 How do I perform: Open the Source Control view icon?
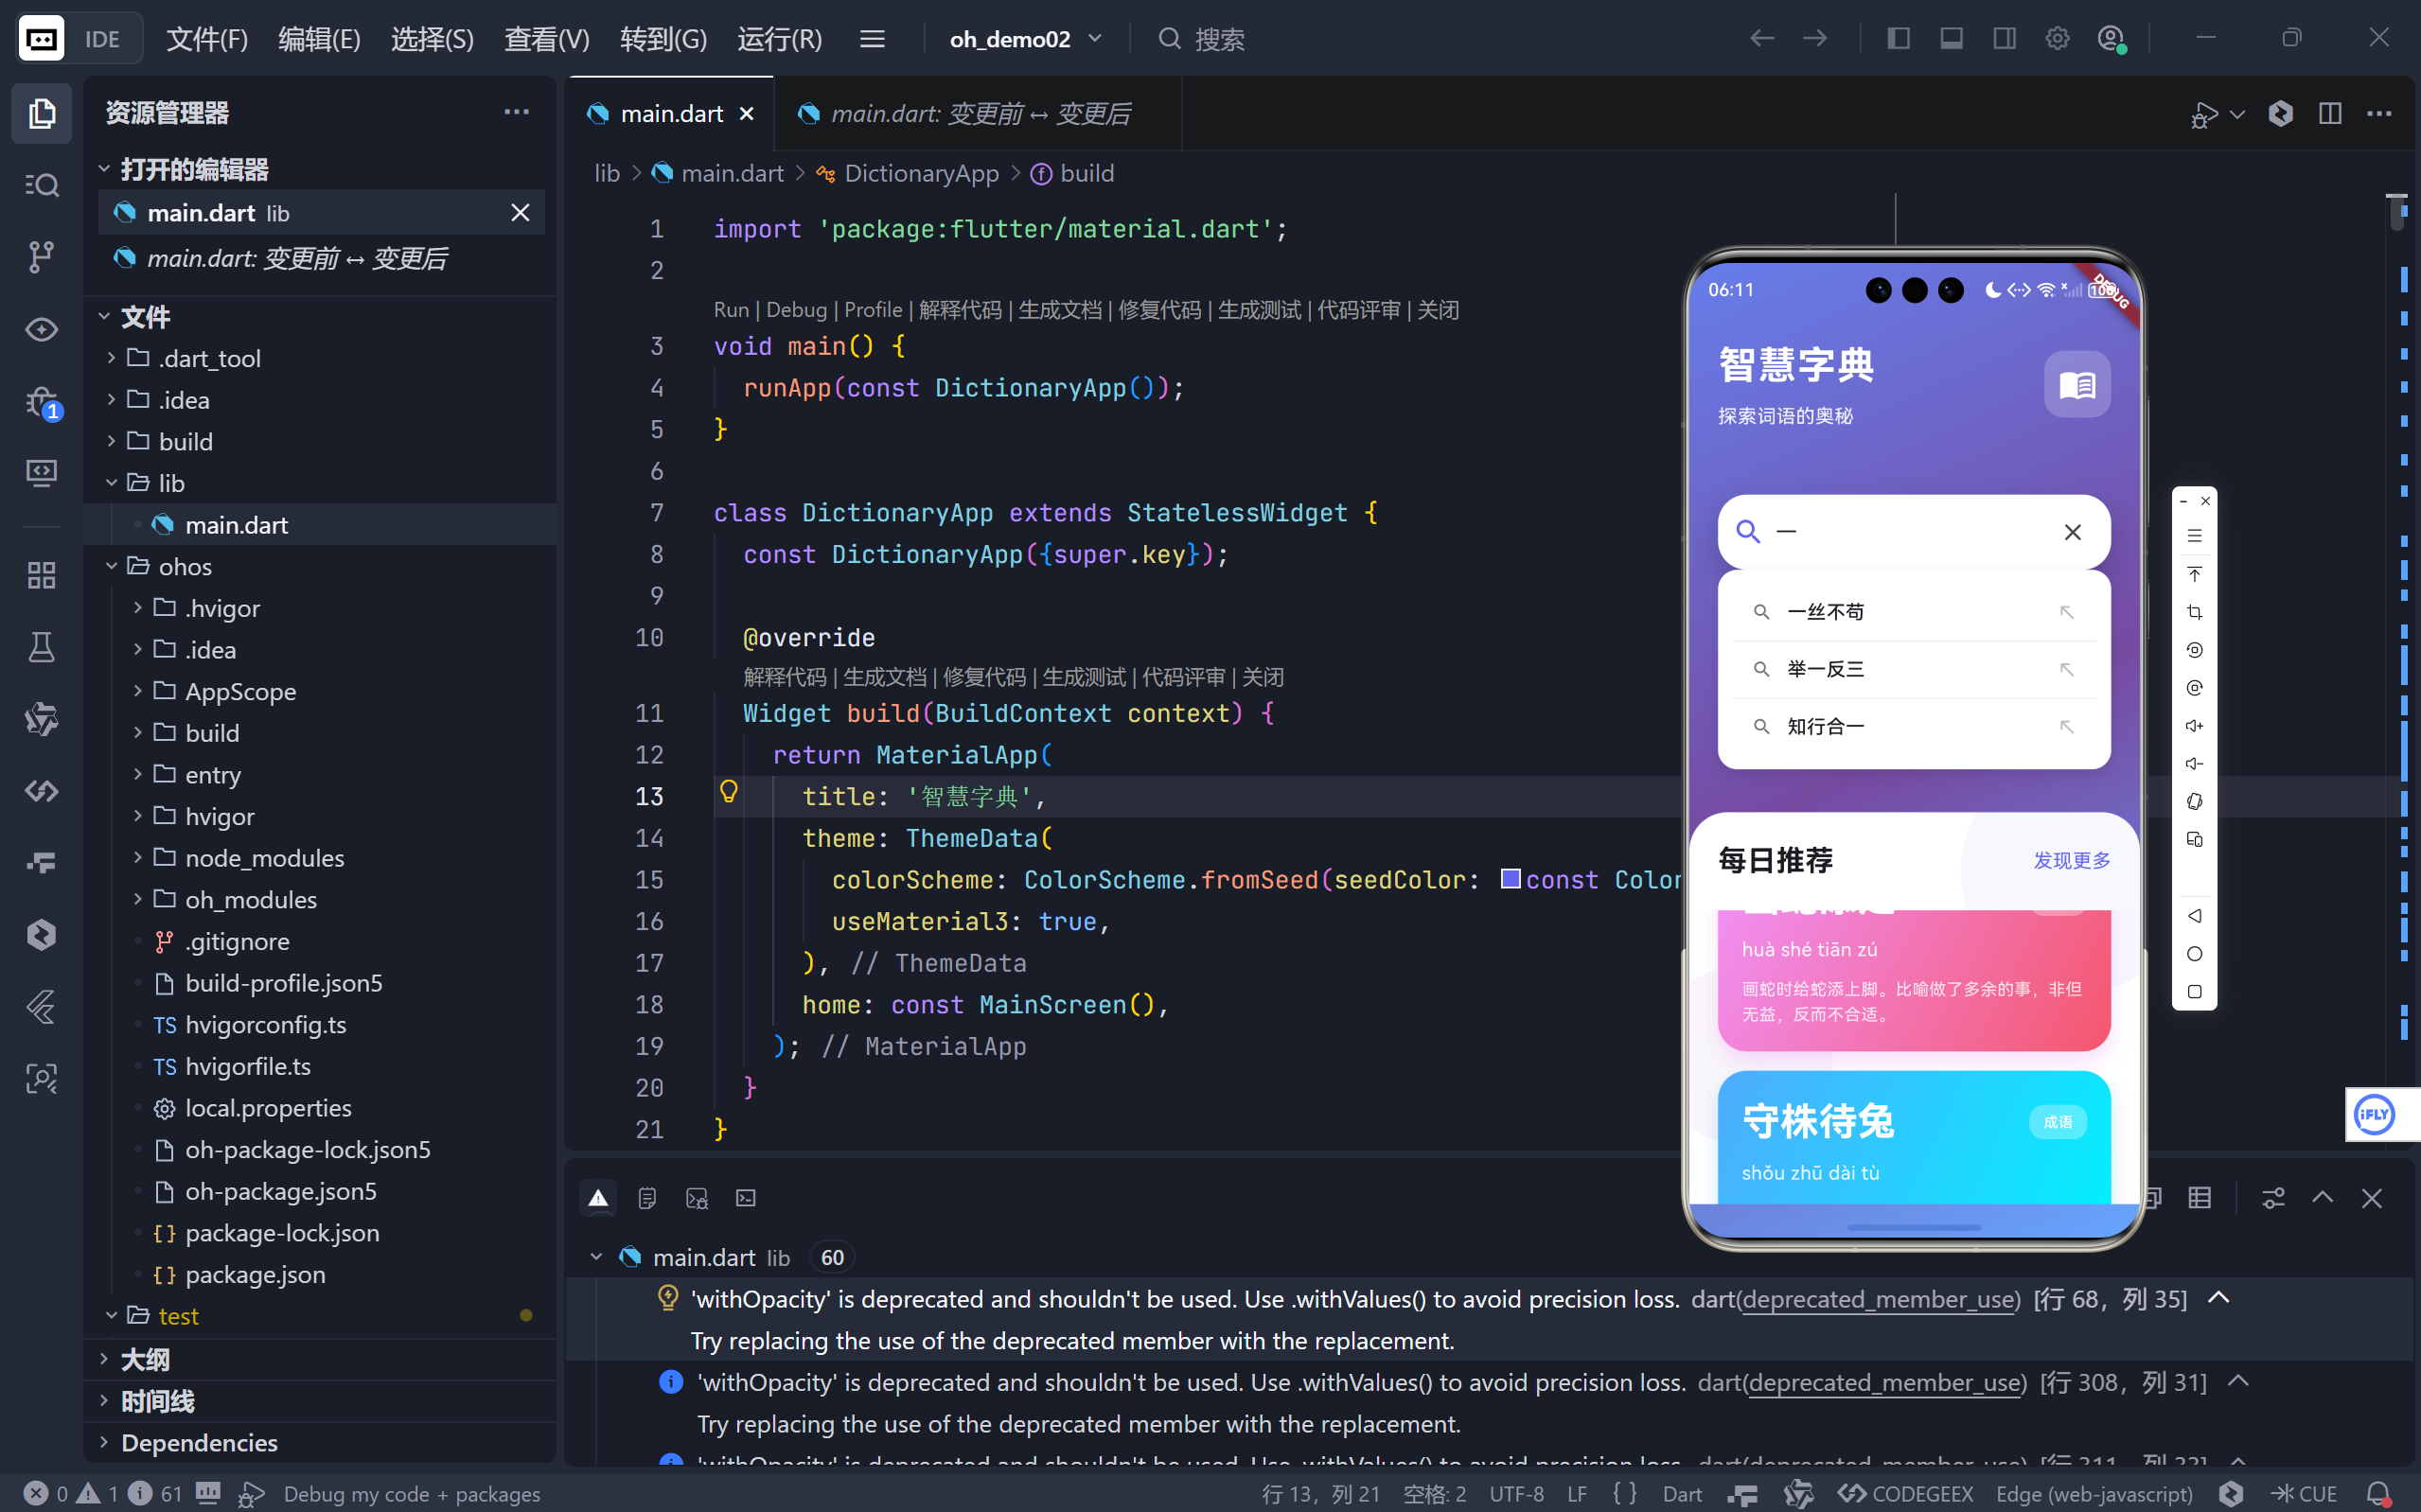(x=41, y=257)
